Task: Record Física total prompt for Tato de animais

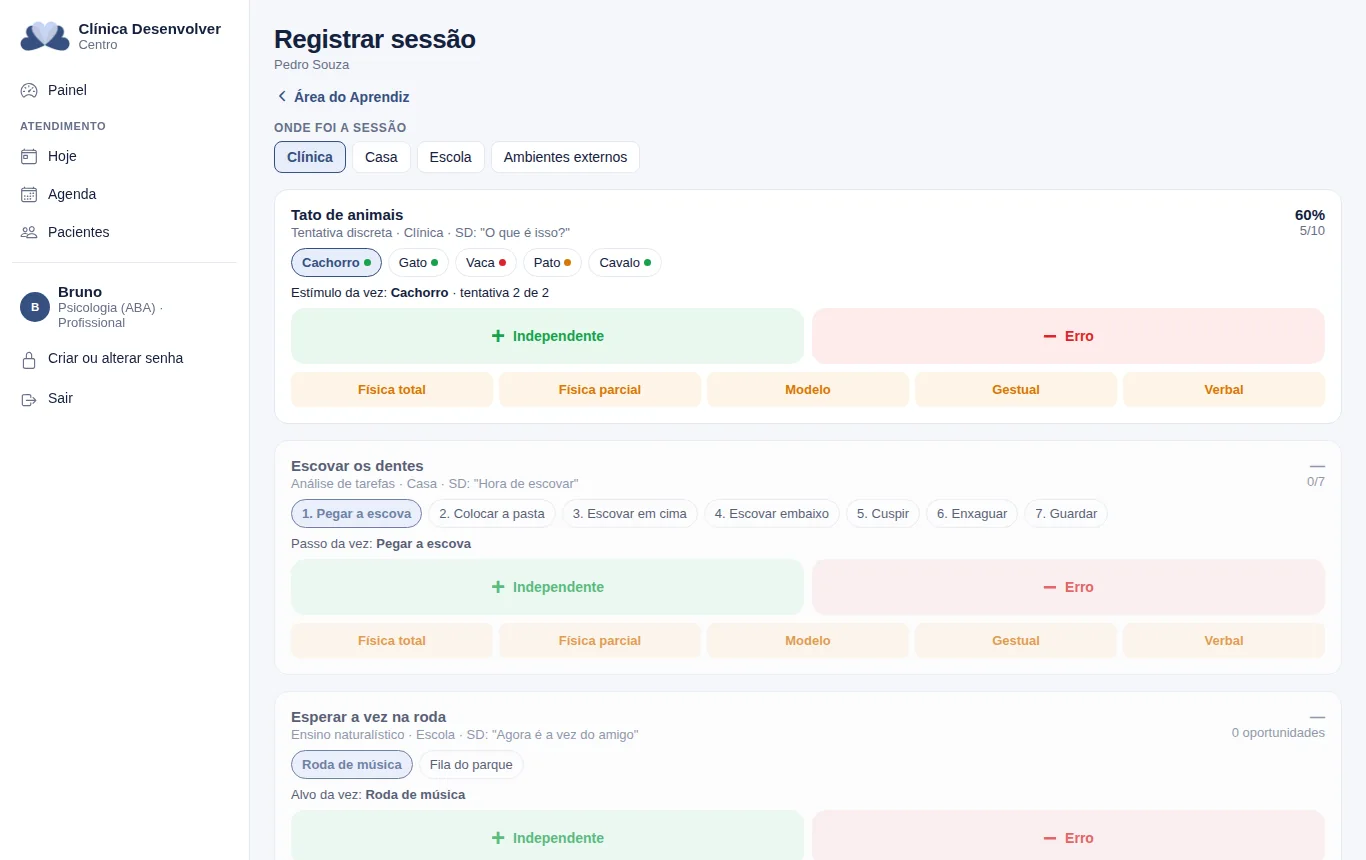Action: pyautogui.click(x=392, y=390)
